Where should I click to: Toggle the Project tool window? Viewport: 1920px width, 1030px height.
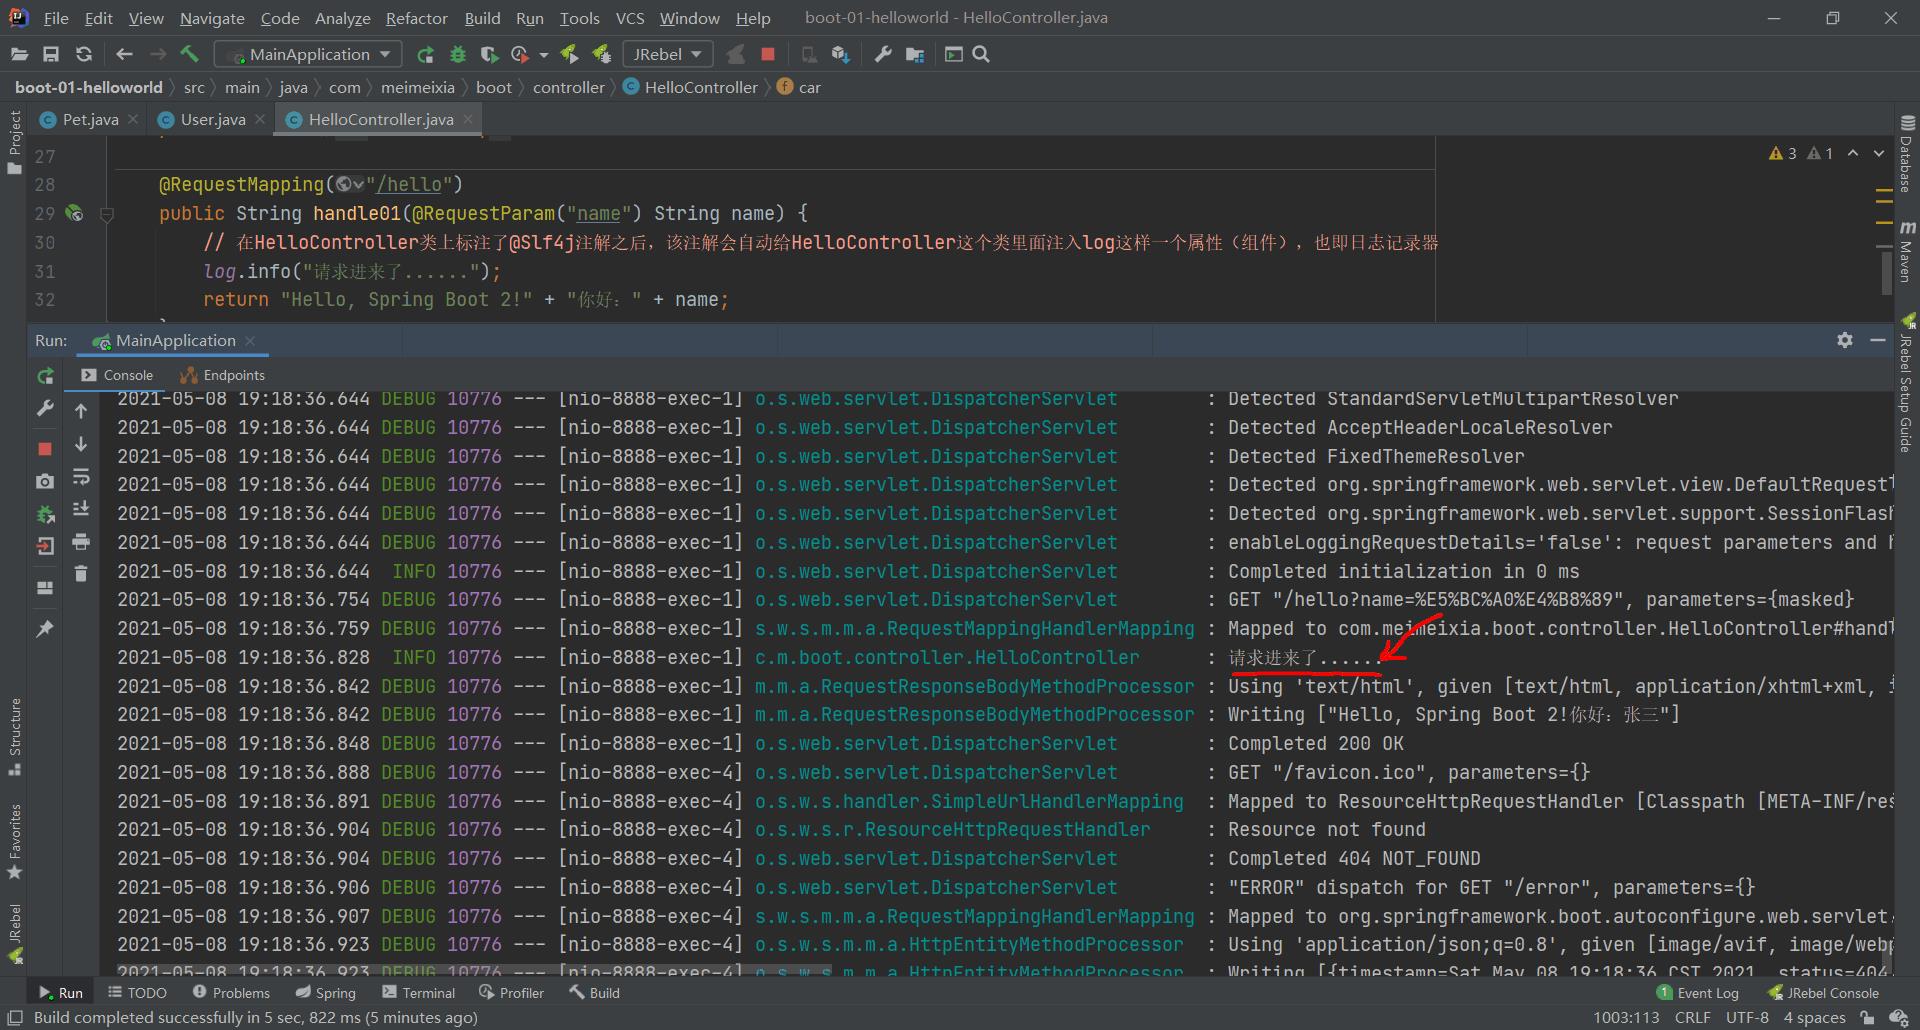tap(14, 142)
